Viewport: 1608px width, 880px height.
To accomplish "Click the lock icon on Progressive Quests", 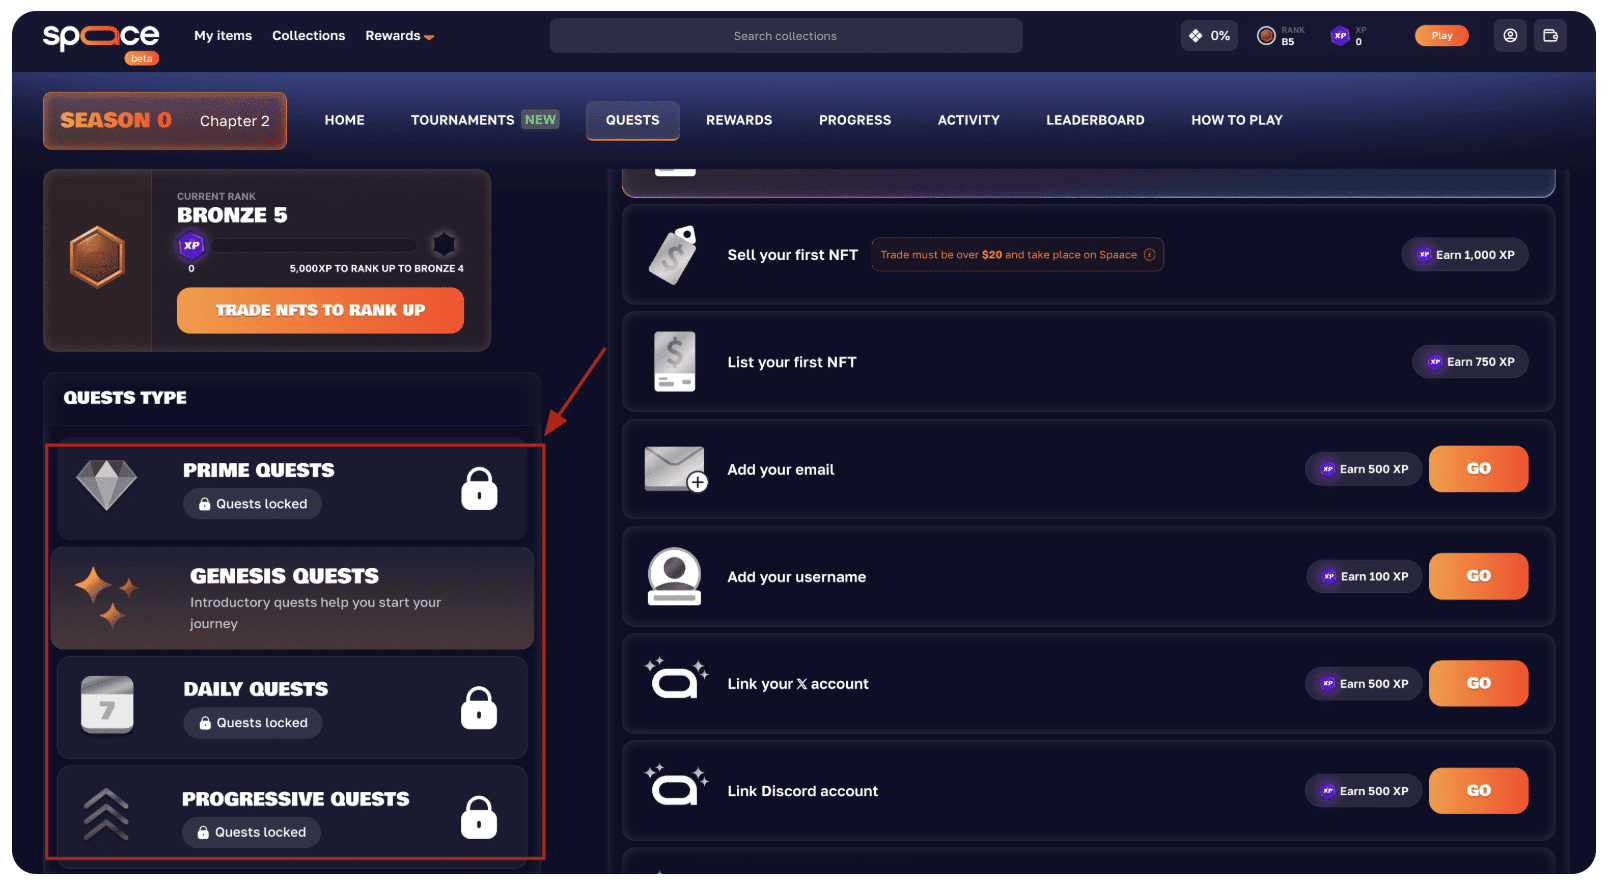I will pyautogui.click(x=479, y=818).
